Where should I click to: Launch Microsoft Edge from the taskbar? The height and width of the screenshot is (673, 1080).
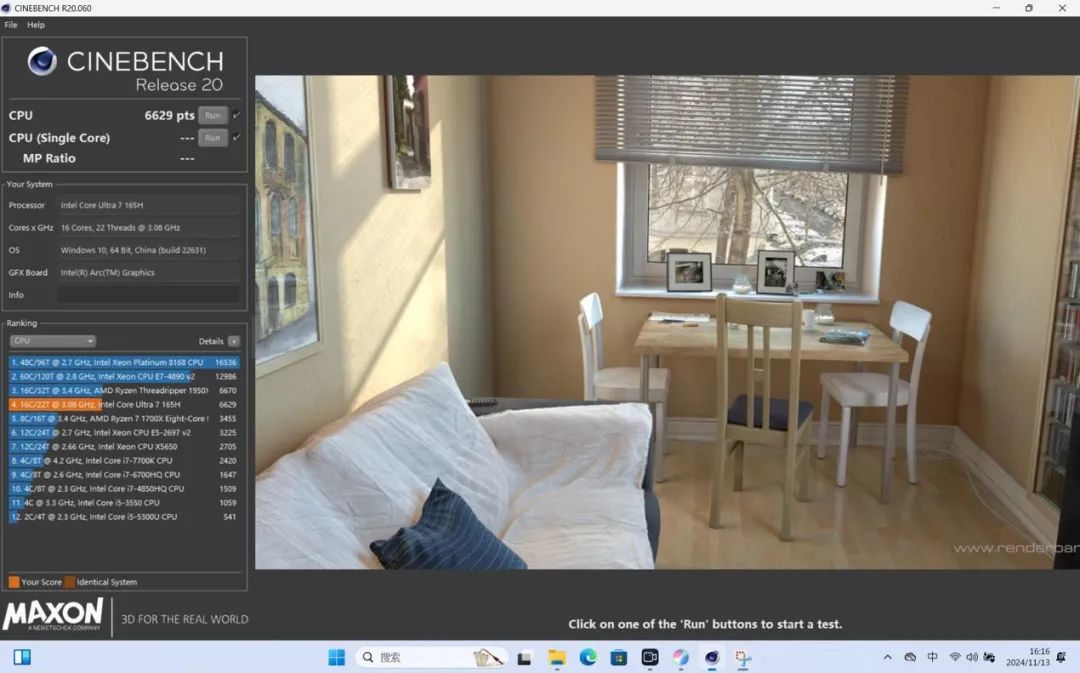[588, 658]
